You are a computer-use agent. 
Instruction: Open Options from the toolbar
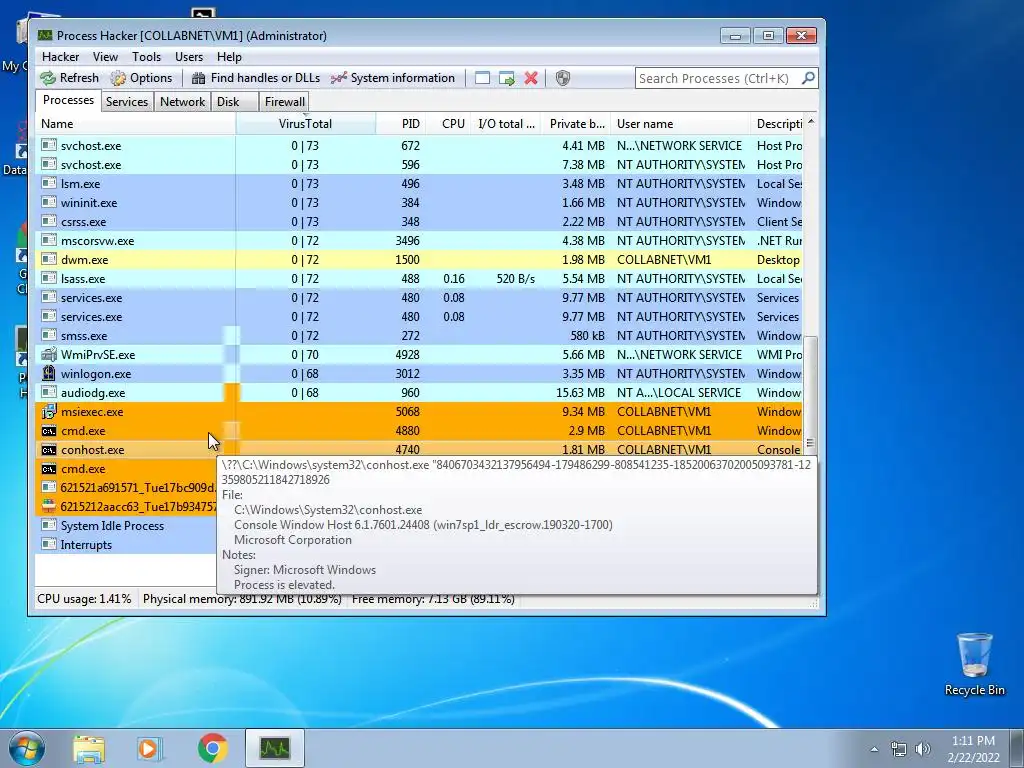point(141,78)
